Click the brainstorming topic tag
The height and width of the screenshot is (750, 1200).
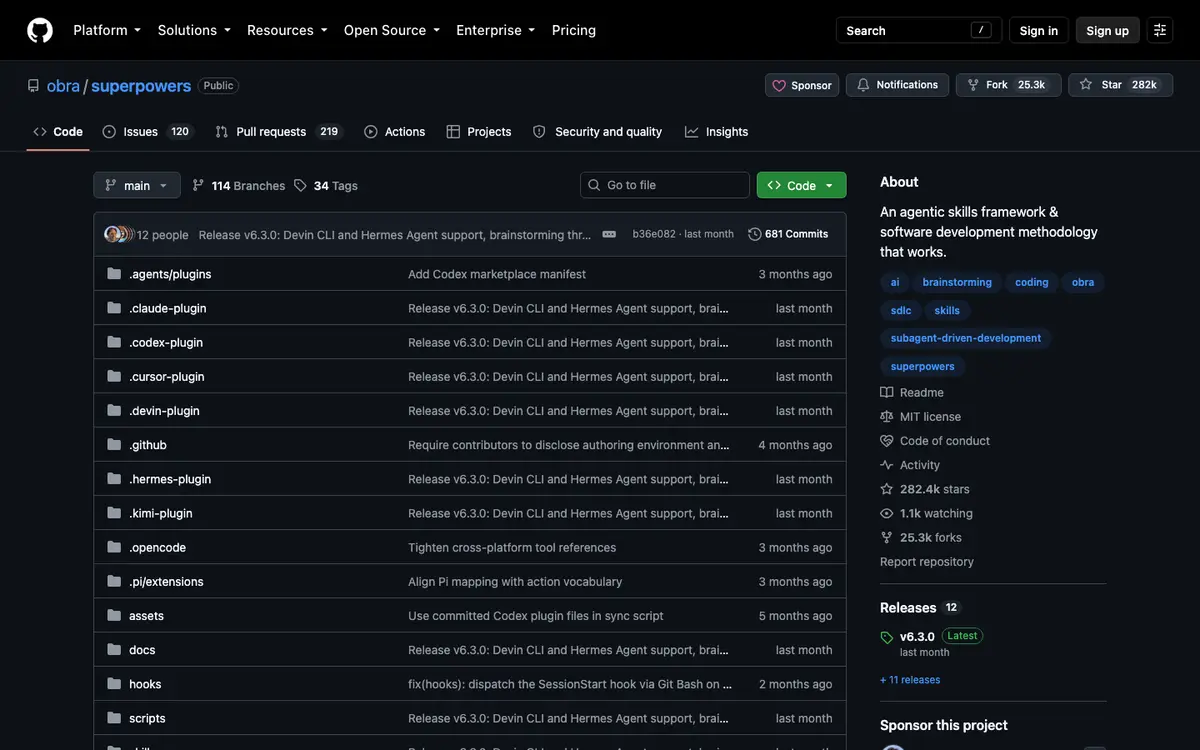957,282
